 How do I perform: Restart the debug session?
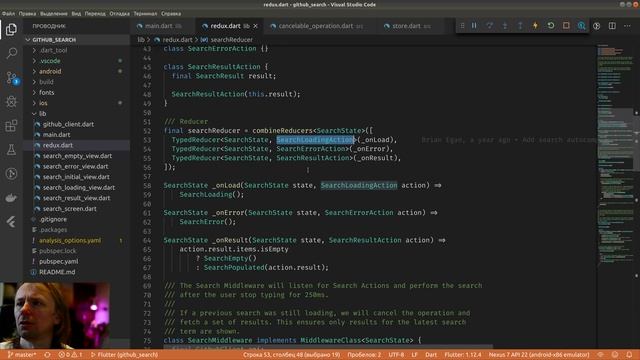(x=551, y=26)
